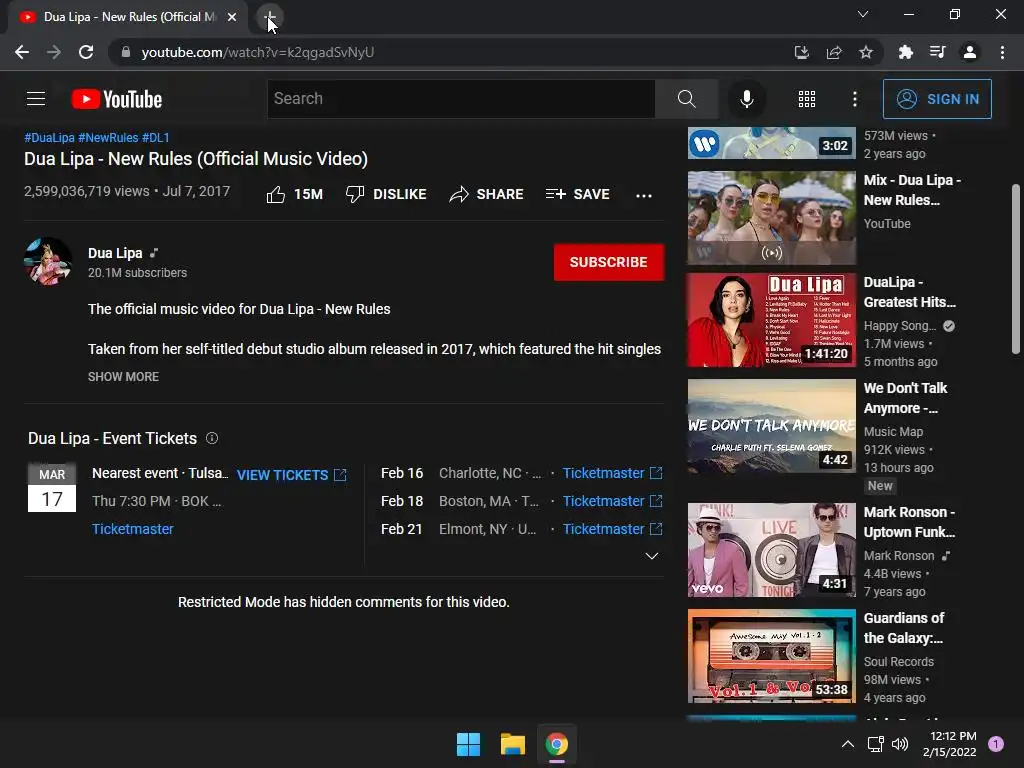Open YouTube settings three-dot menu
1024x768 pixels.
[x=855, y=99]
